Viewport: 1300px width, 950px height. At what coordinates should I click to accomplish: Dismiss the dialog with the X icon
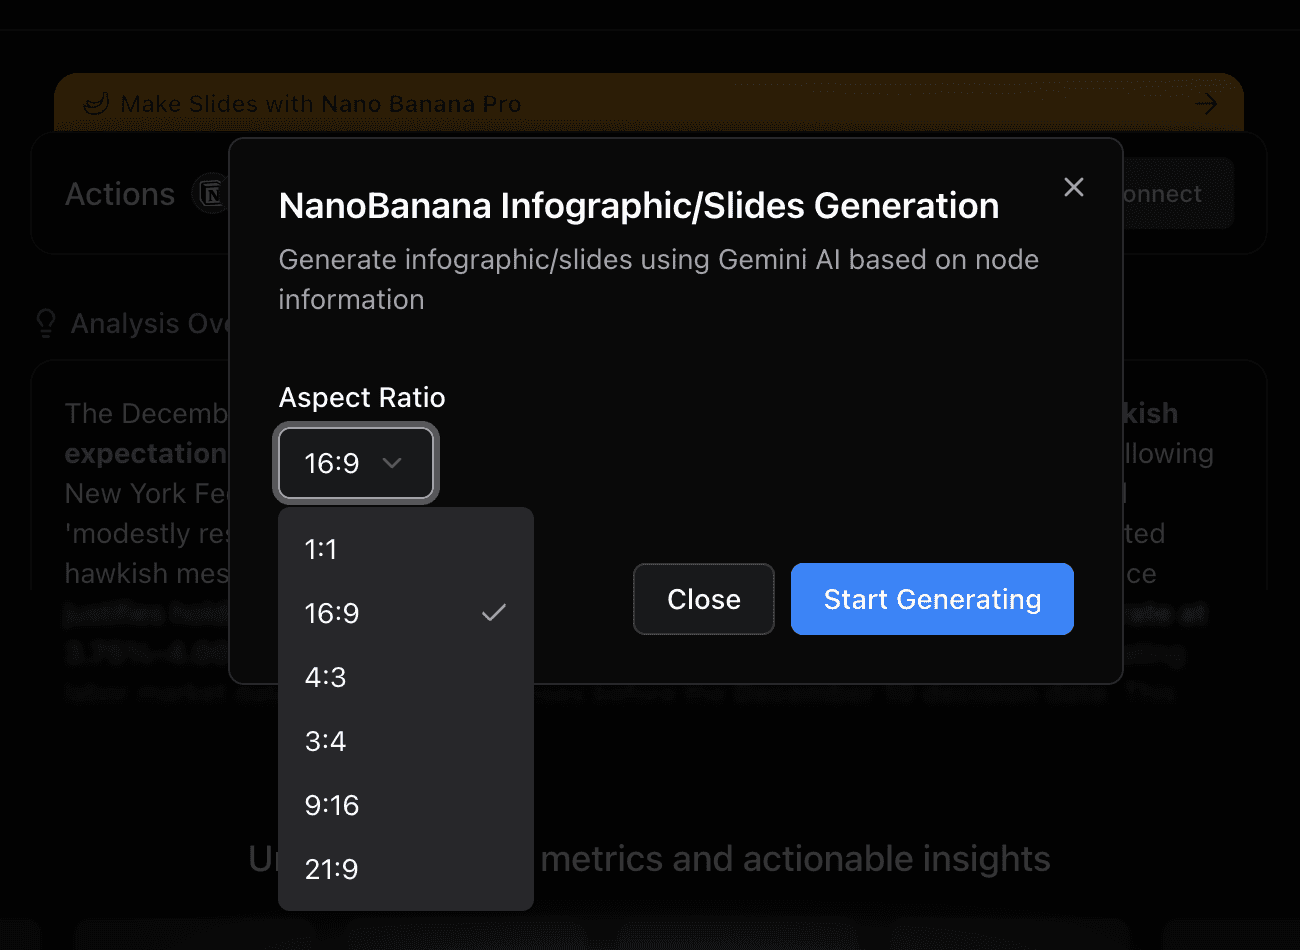1074,187
